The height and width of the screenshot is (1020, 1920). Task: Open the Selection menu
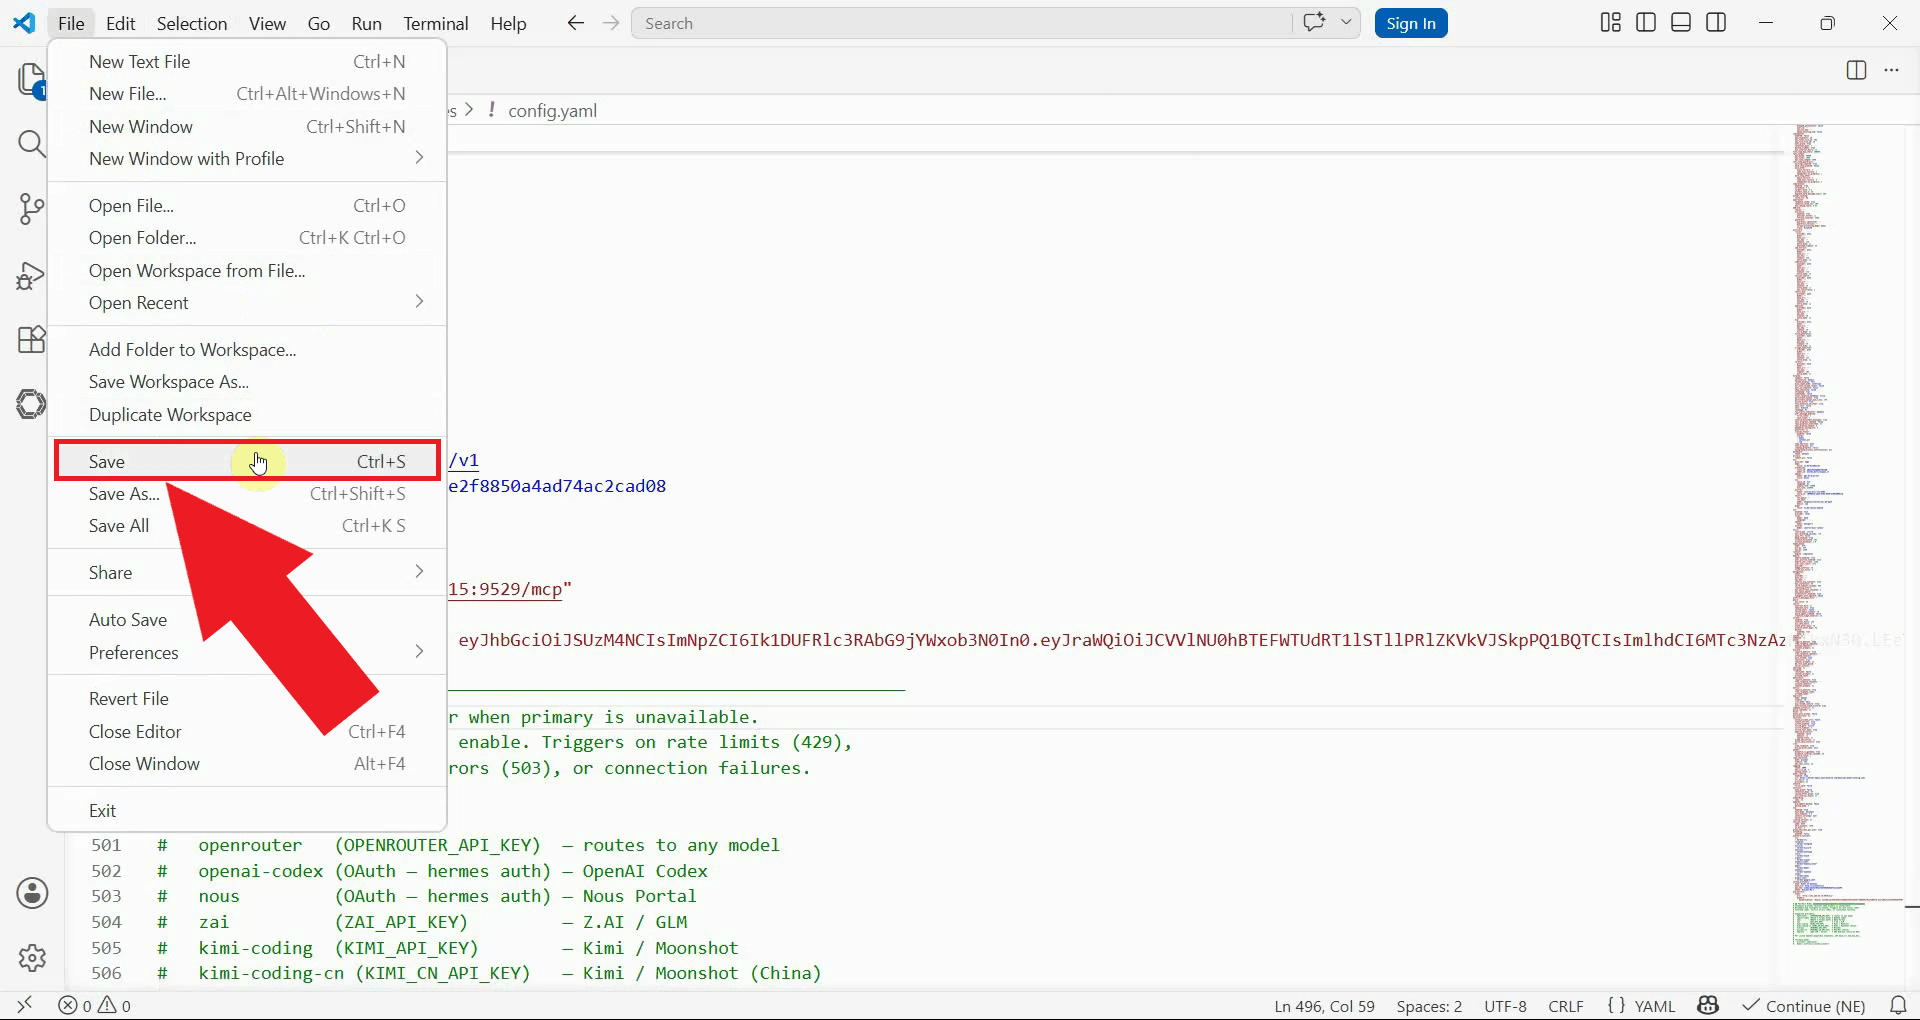point(192,23)
